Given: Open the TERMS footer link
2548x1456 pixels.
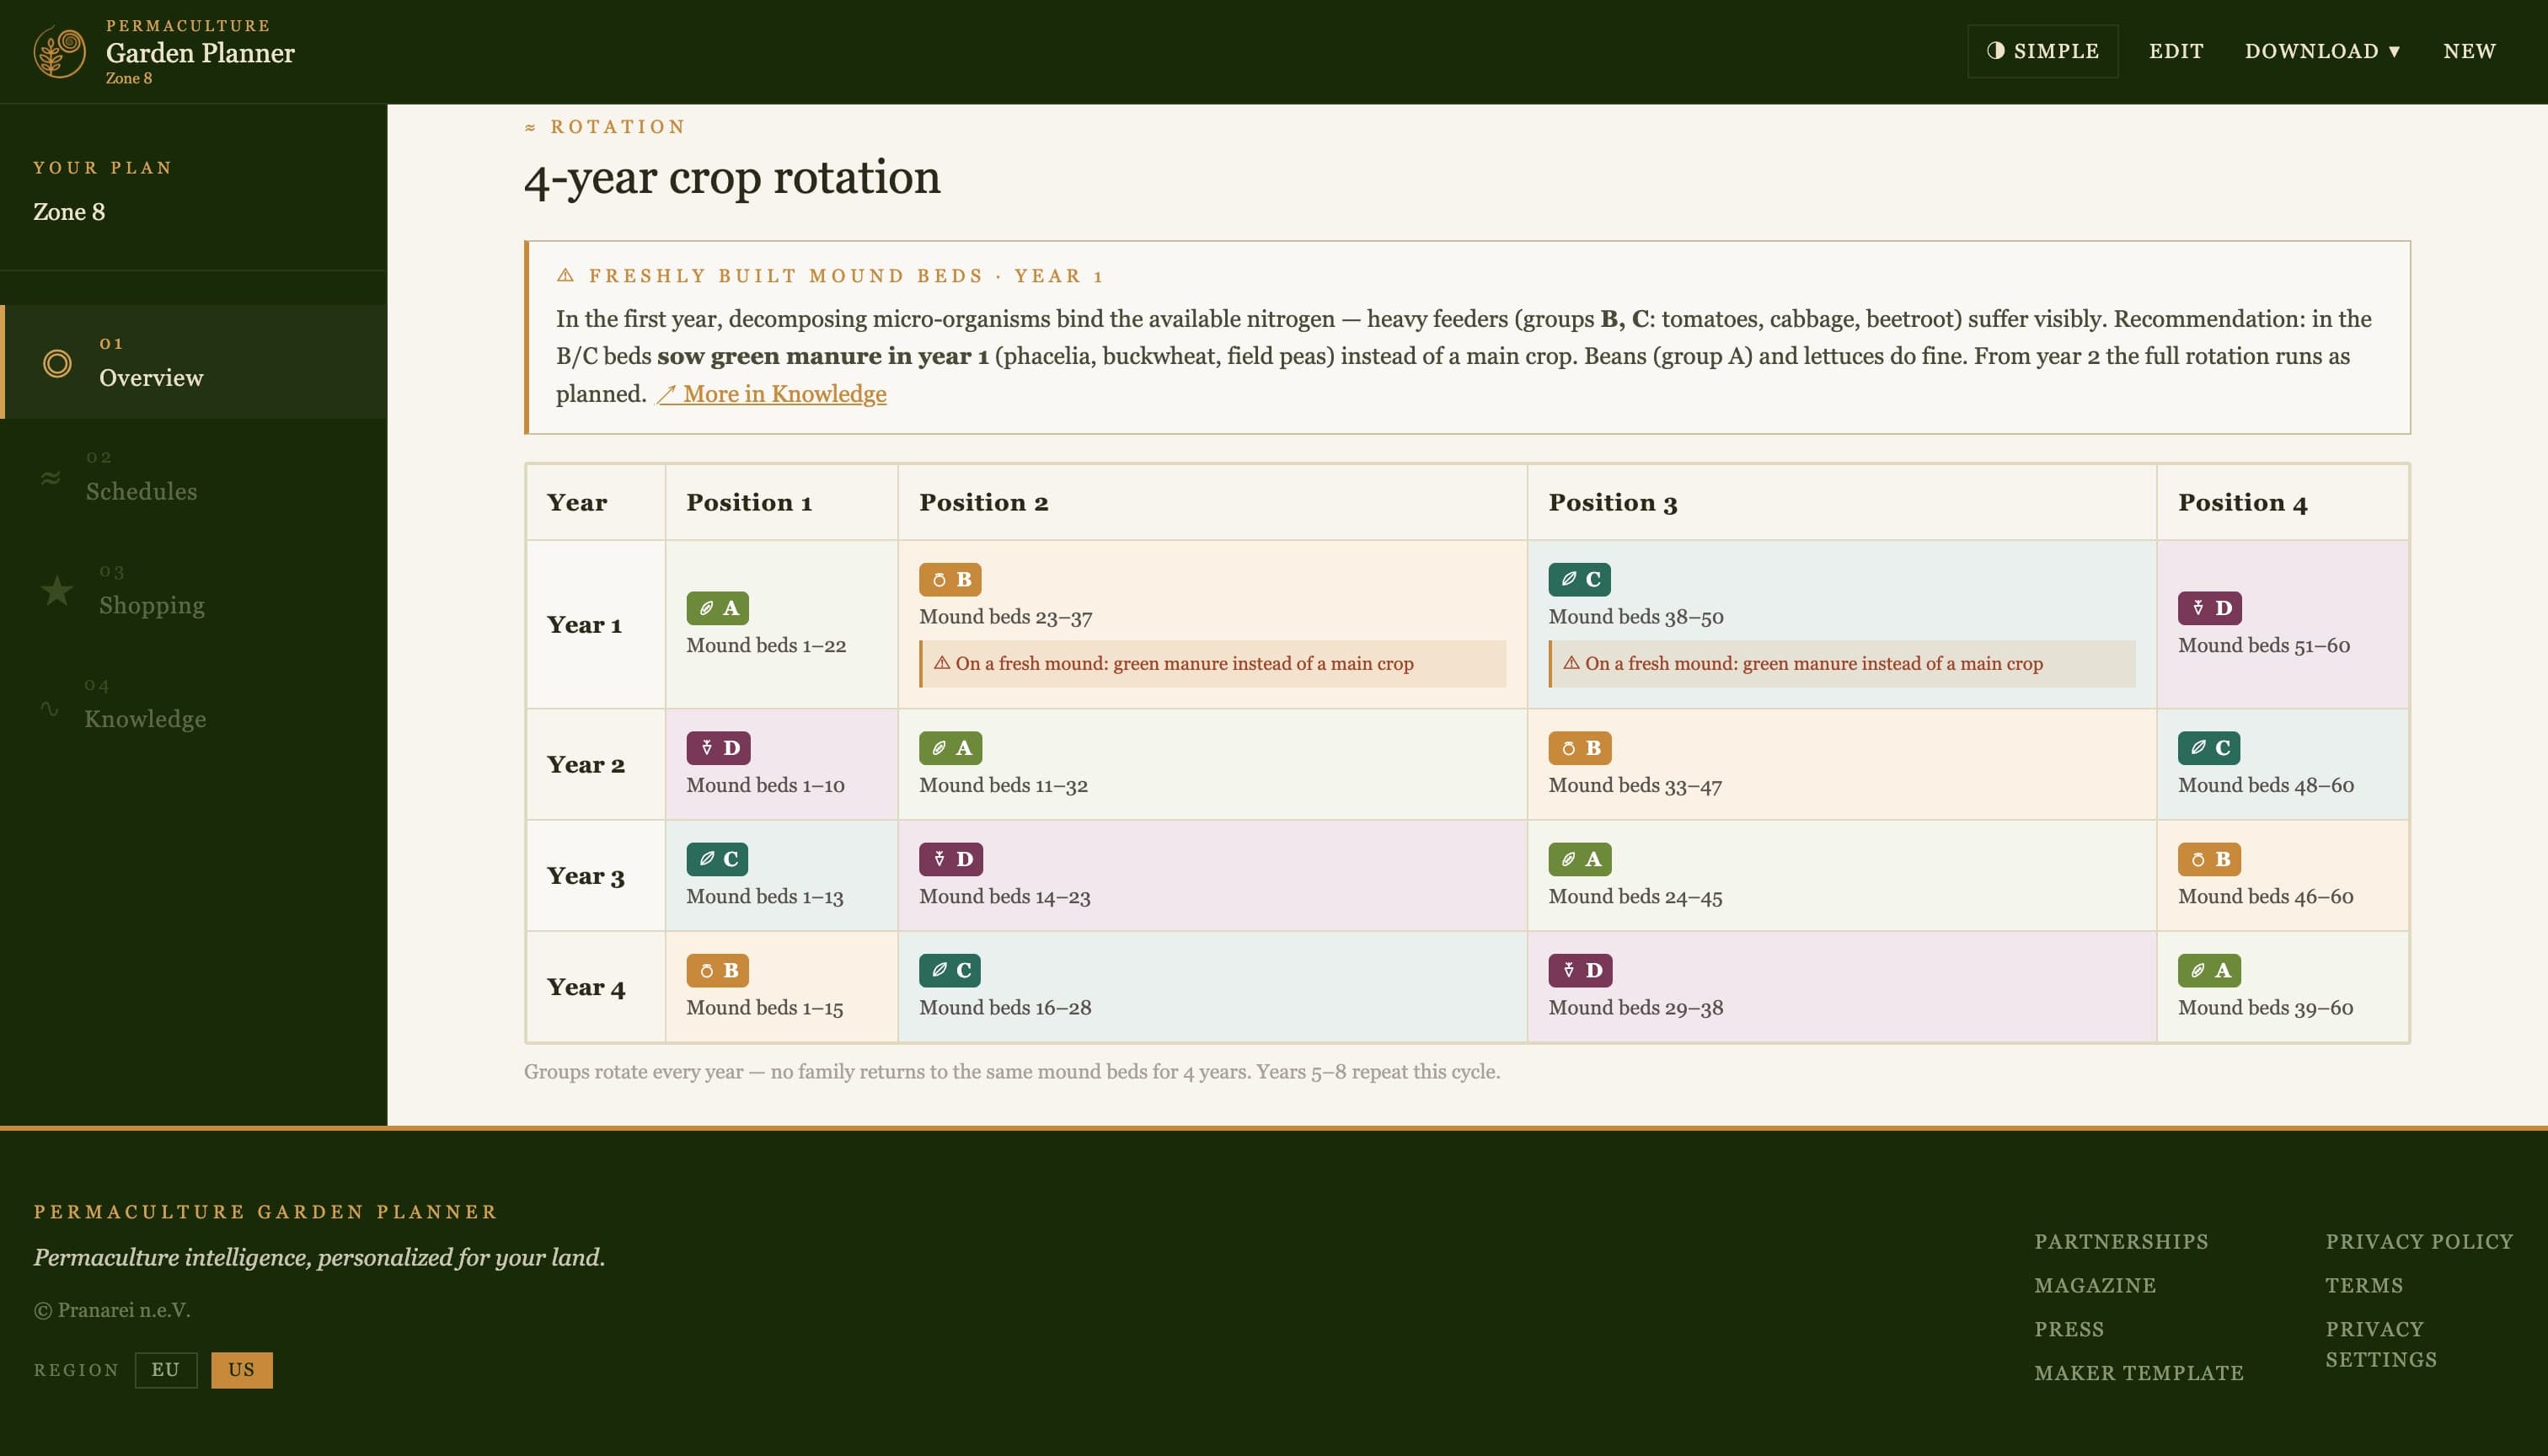Looking at the screenshot, I should pos(2364,1285).
